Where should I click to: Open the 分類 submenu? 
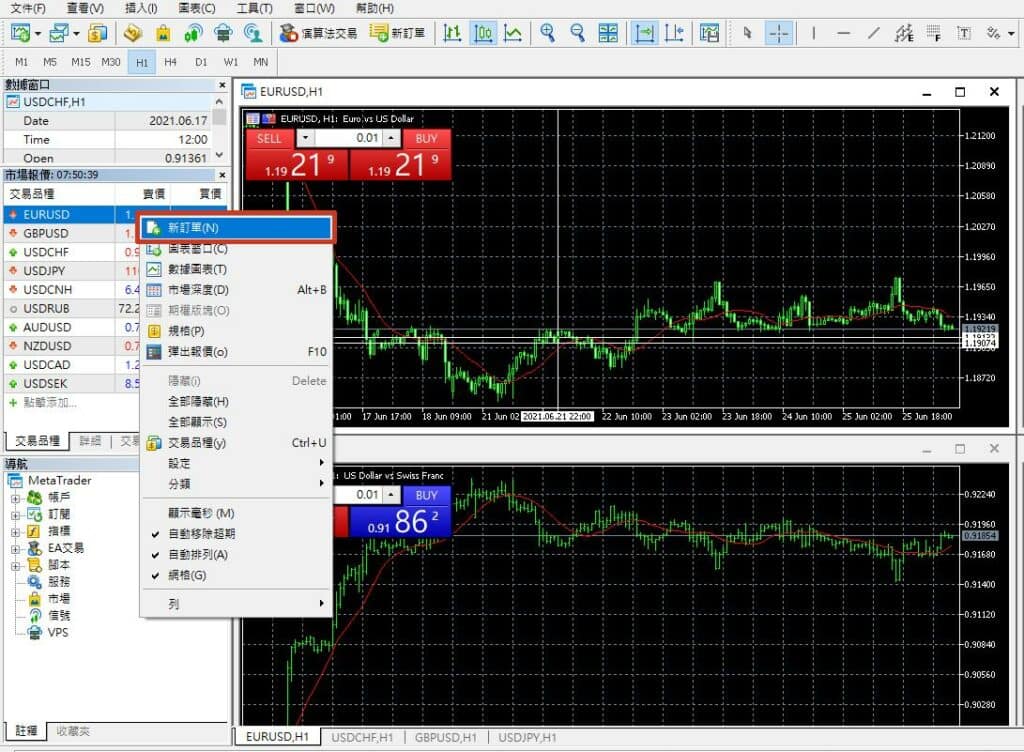pos(236,484)
